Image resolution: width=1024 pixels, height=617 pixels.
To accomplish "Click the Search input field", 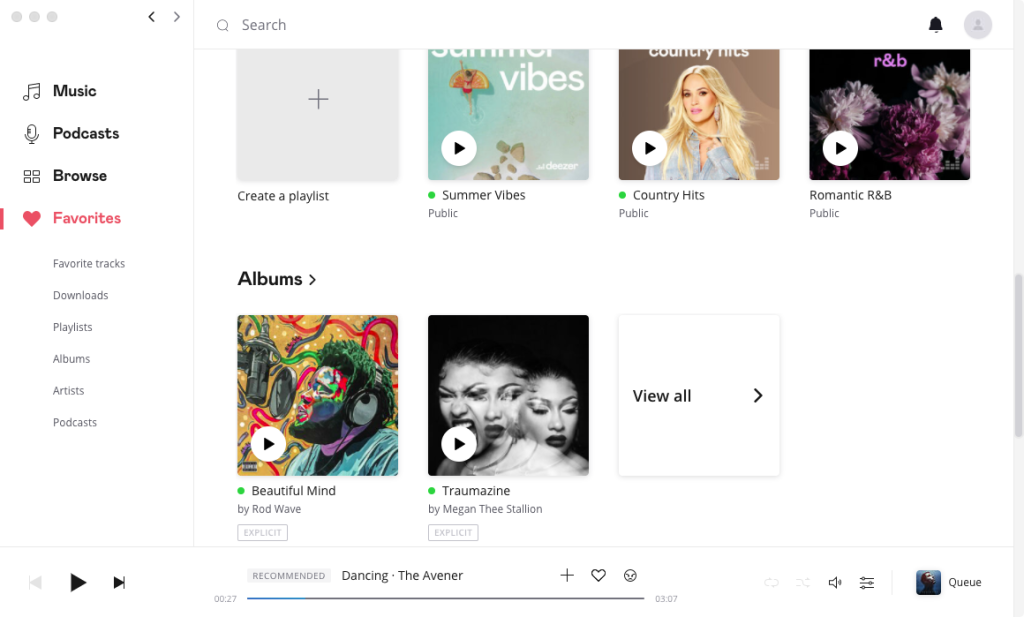I will click(500, 25).
